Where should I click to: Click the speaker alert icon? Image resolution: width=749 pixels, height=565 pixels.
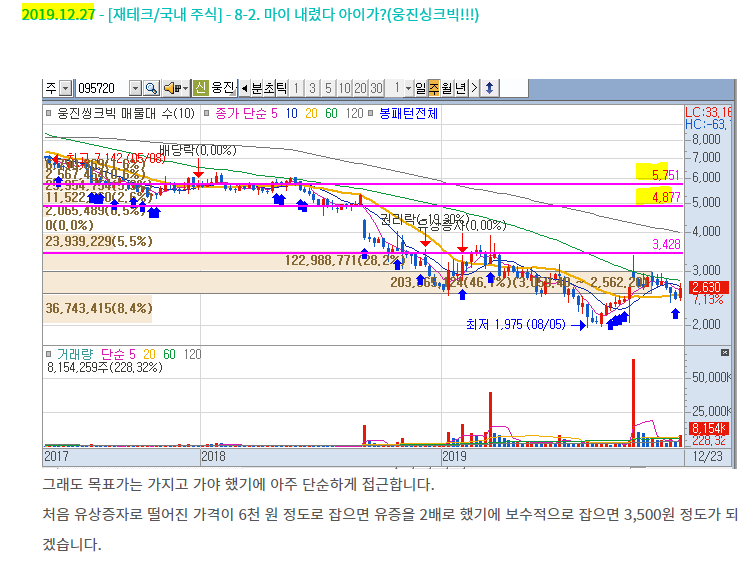[172, 88]
